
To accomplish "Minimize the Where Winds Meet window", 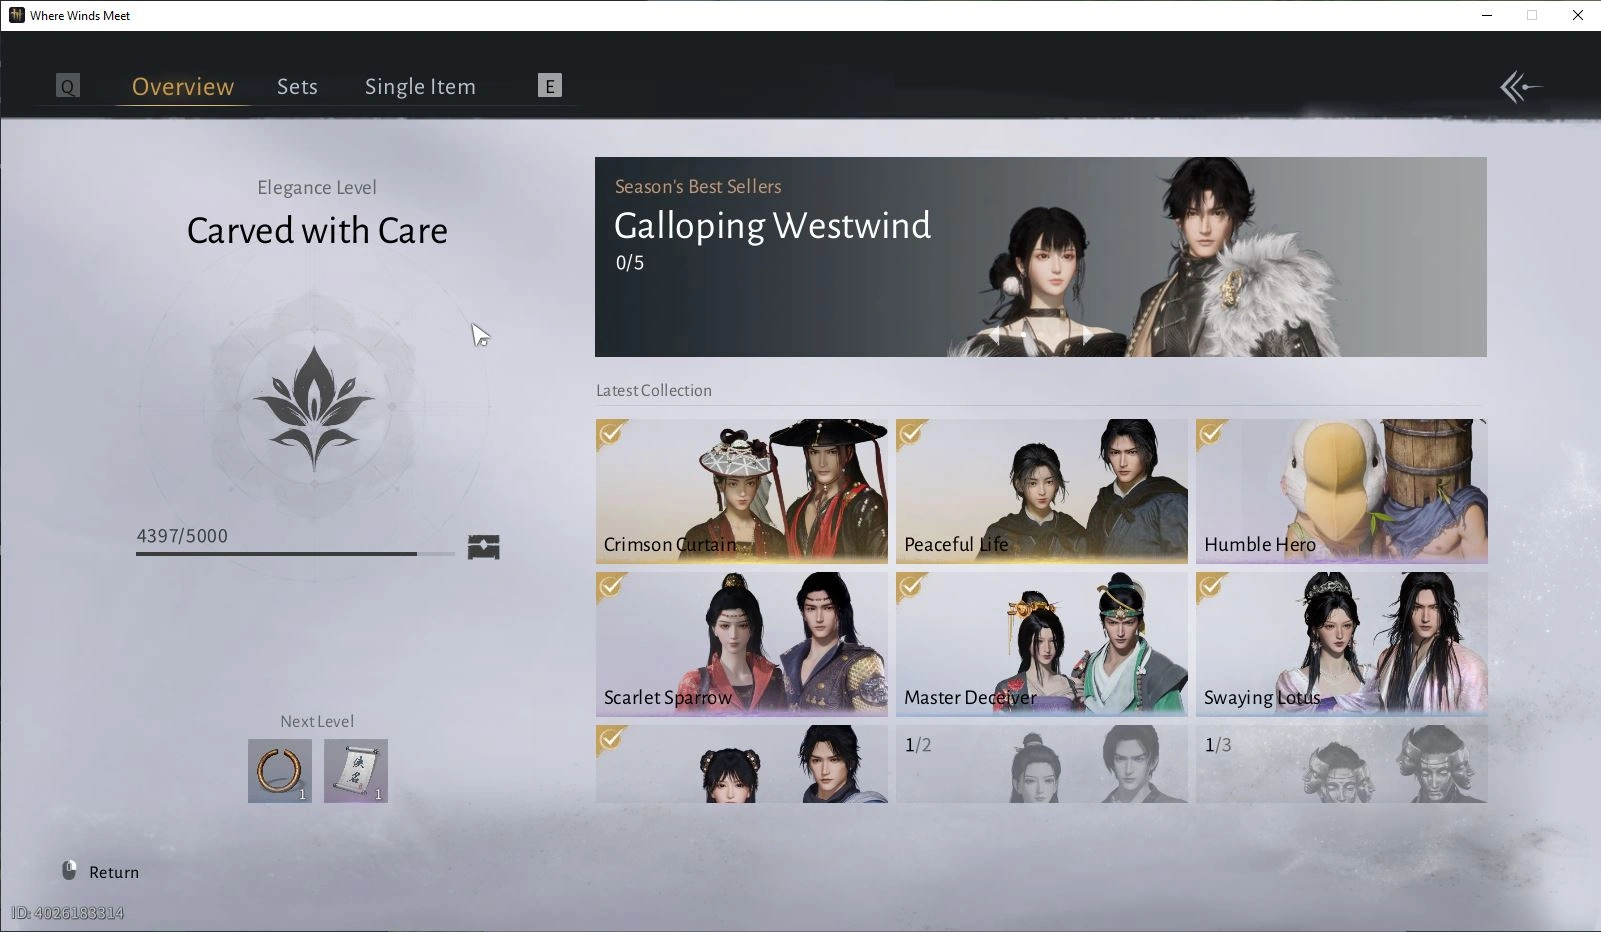I will coord(1487,15).
